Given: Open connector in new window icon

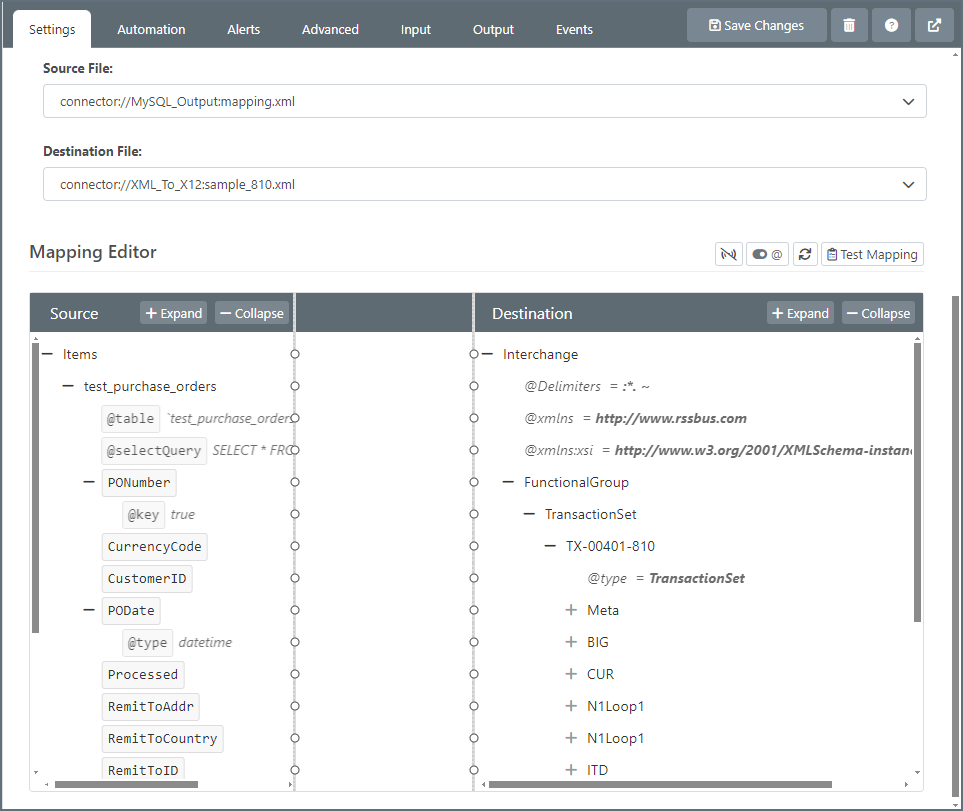Looking at the screenshot, I should [934, 25].
